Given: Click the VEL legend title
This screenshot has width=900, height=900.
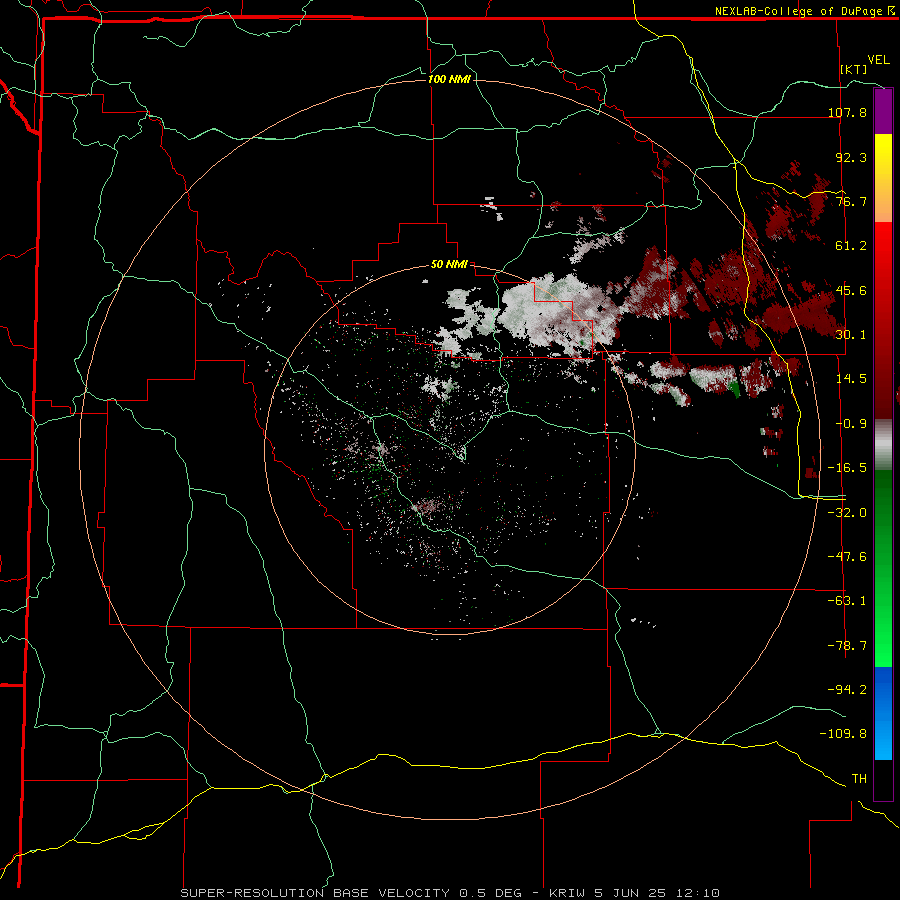Looking at the screenshot, I should pos(878,60).
